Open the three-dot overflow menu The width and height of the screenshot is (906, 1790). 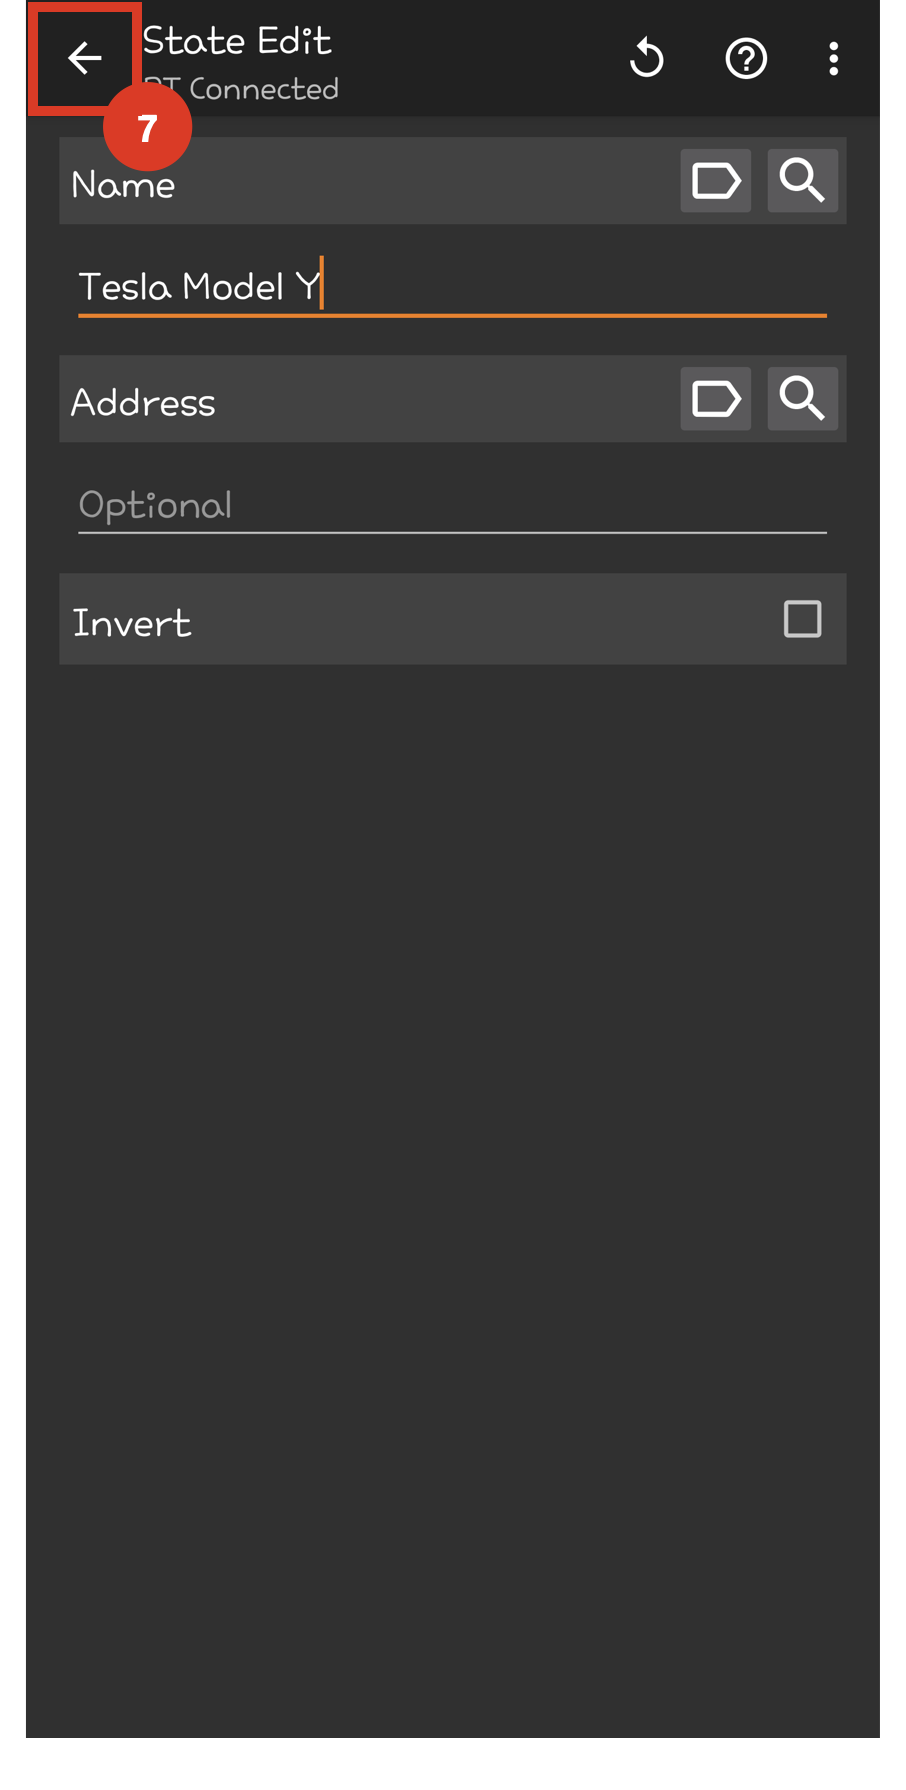pyautogui.click(x=833, y=59)
